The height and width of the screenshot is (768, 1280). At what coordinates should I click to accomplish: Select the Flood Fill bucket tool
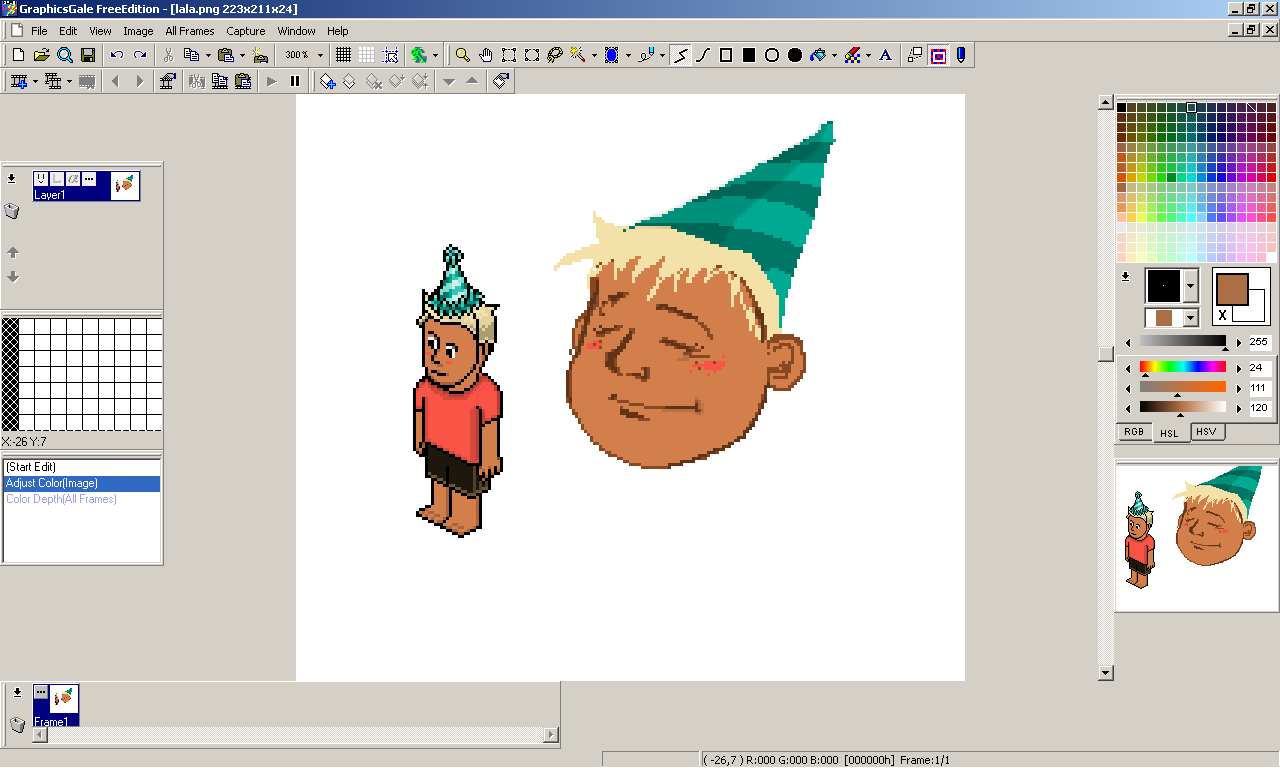click(819, 55)
